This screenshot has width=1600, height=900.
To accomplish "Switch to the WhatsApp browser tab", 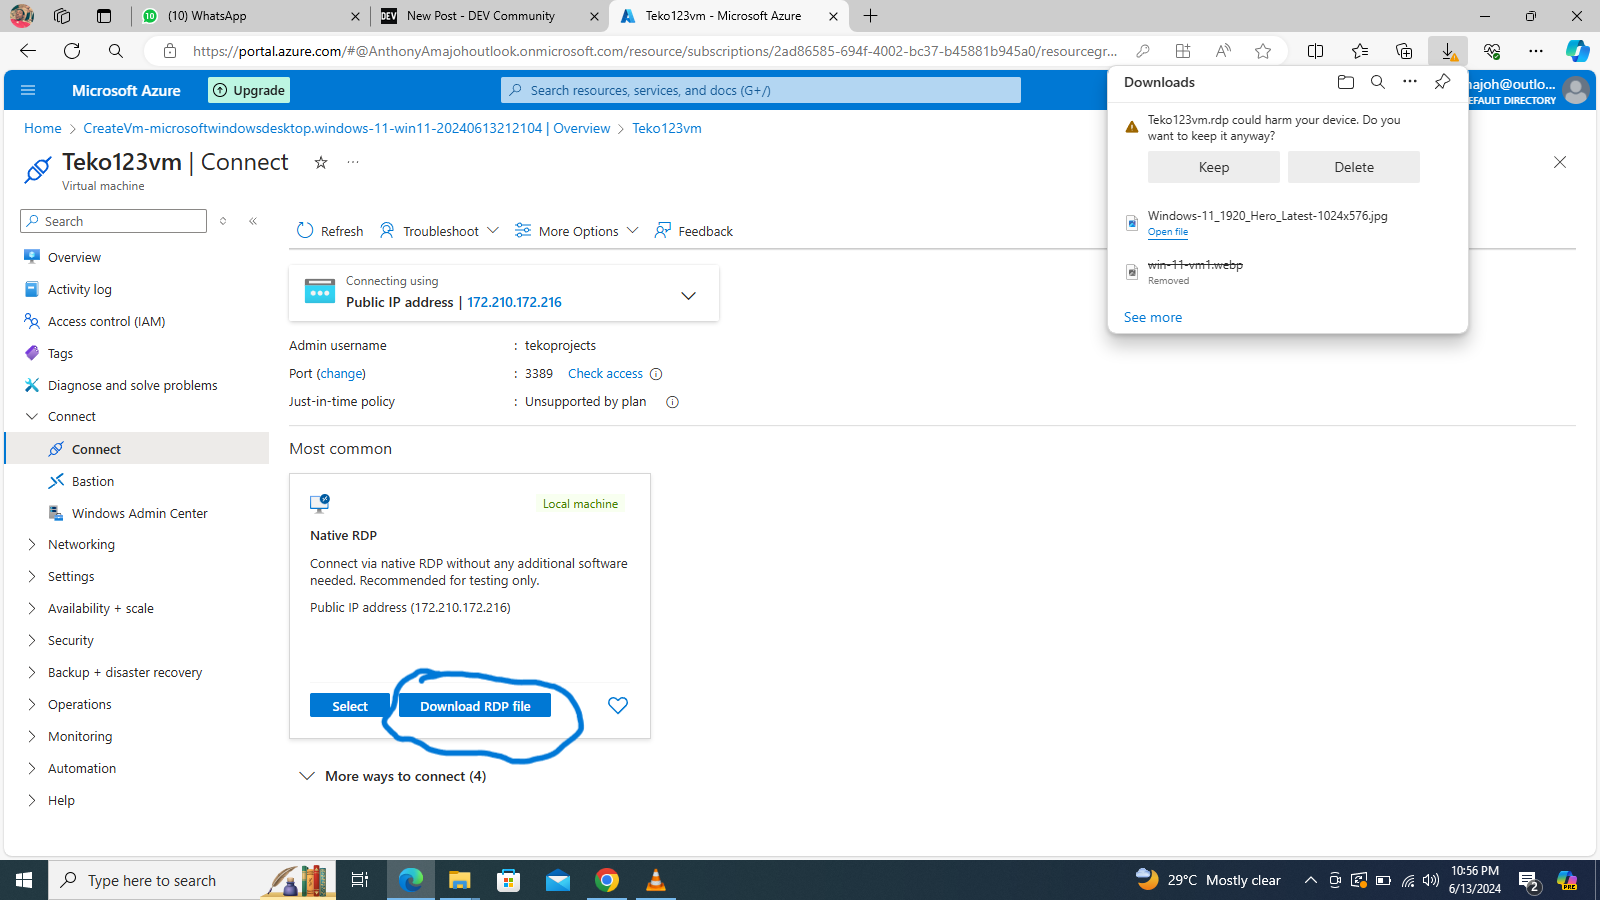I will [250, 16].
